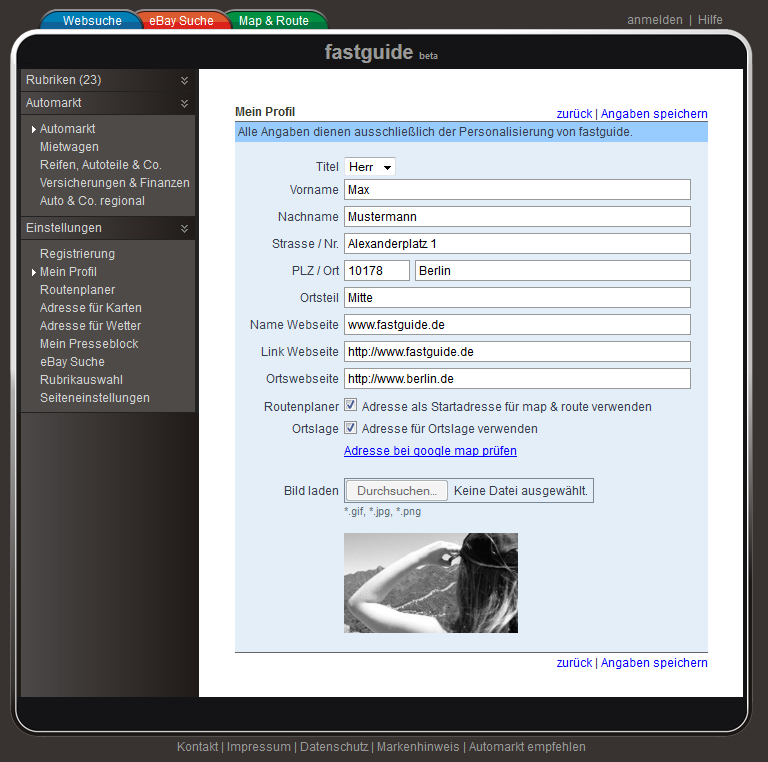Click the Link Webseite input field
Image resolution: width=768 pixels, height=762 pixels.
click(x=517, y=351)
